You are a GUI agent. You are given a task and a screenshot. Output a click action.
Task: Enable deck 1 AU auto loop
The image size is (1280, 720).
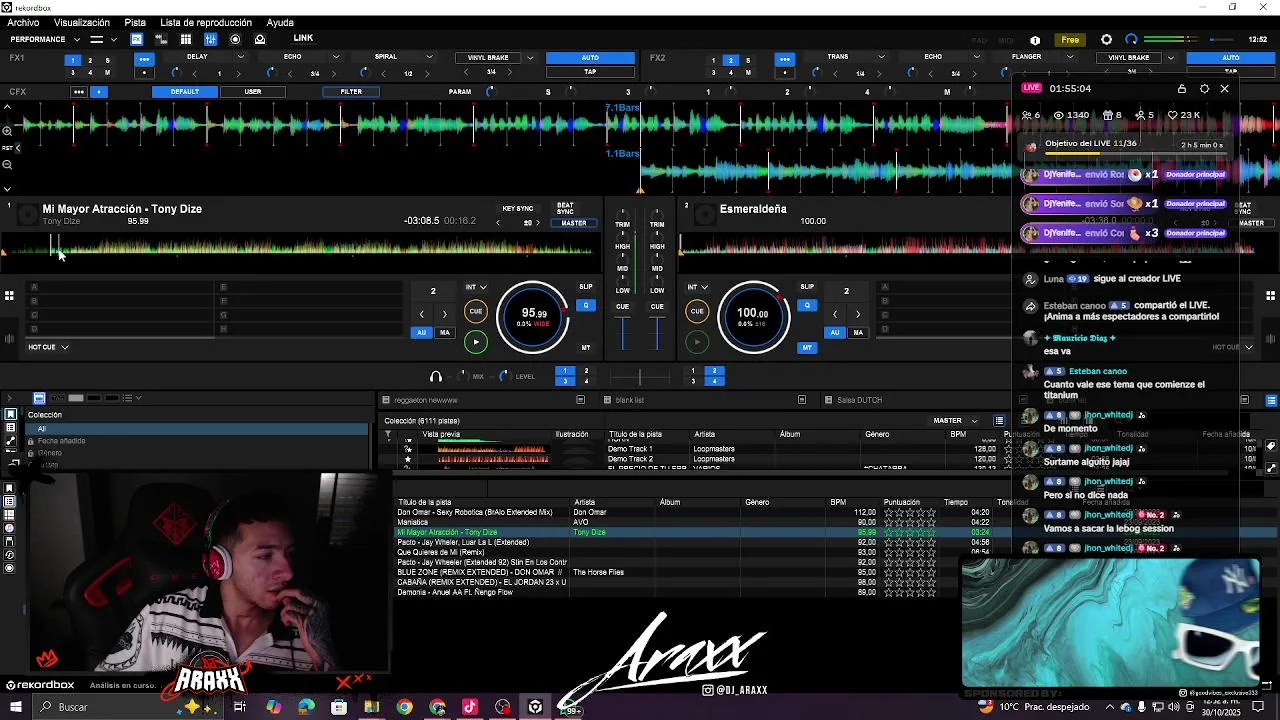coord(422,333)
